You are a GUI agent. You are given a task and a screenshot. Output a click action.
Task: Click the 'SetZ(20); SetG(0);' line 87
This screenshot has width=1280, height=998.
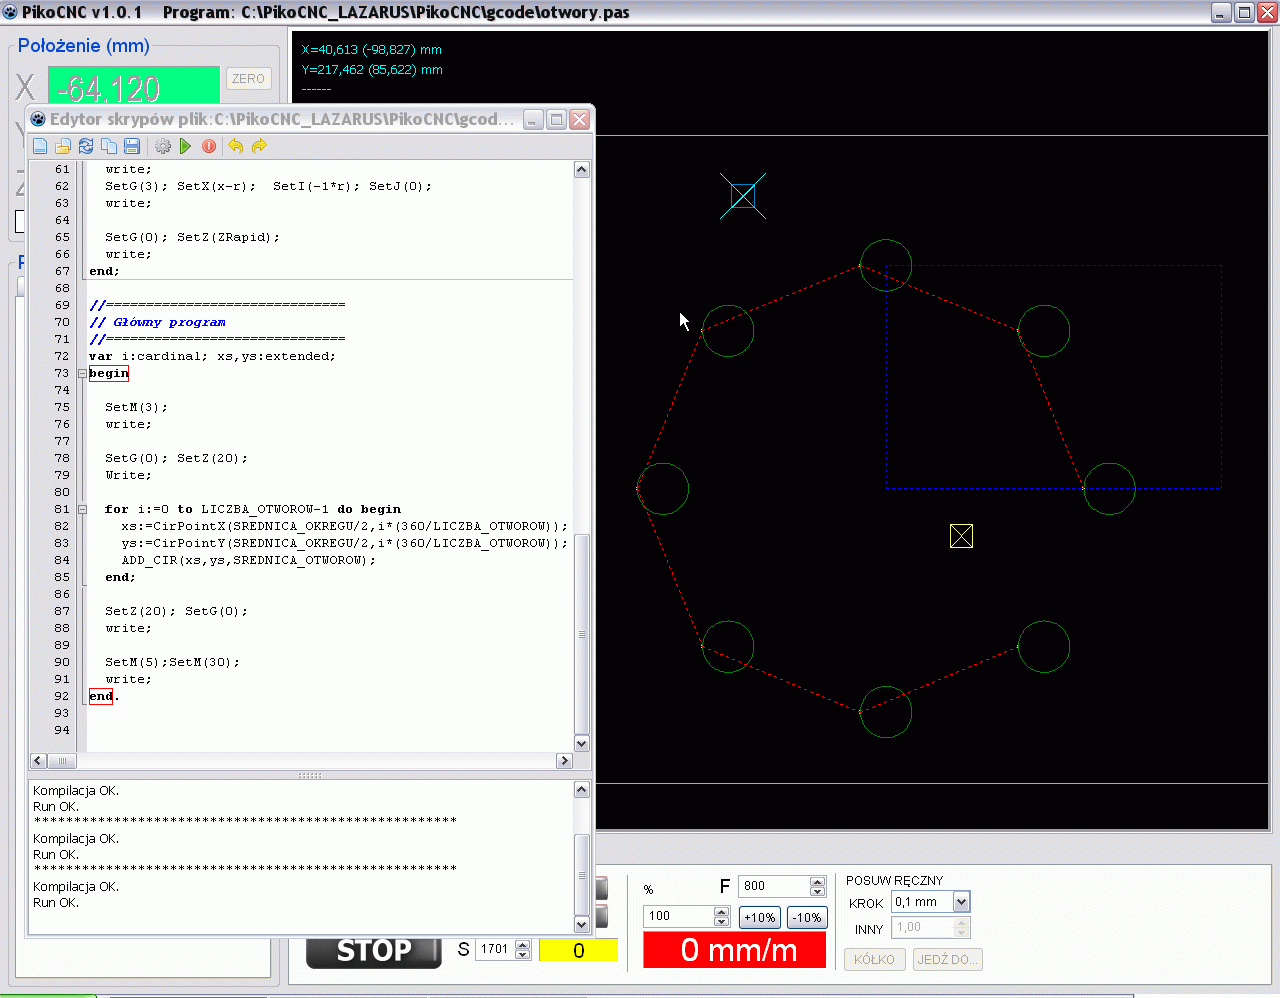(x=176, y=612)
